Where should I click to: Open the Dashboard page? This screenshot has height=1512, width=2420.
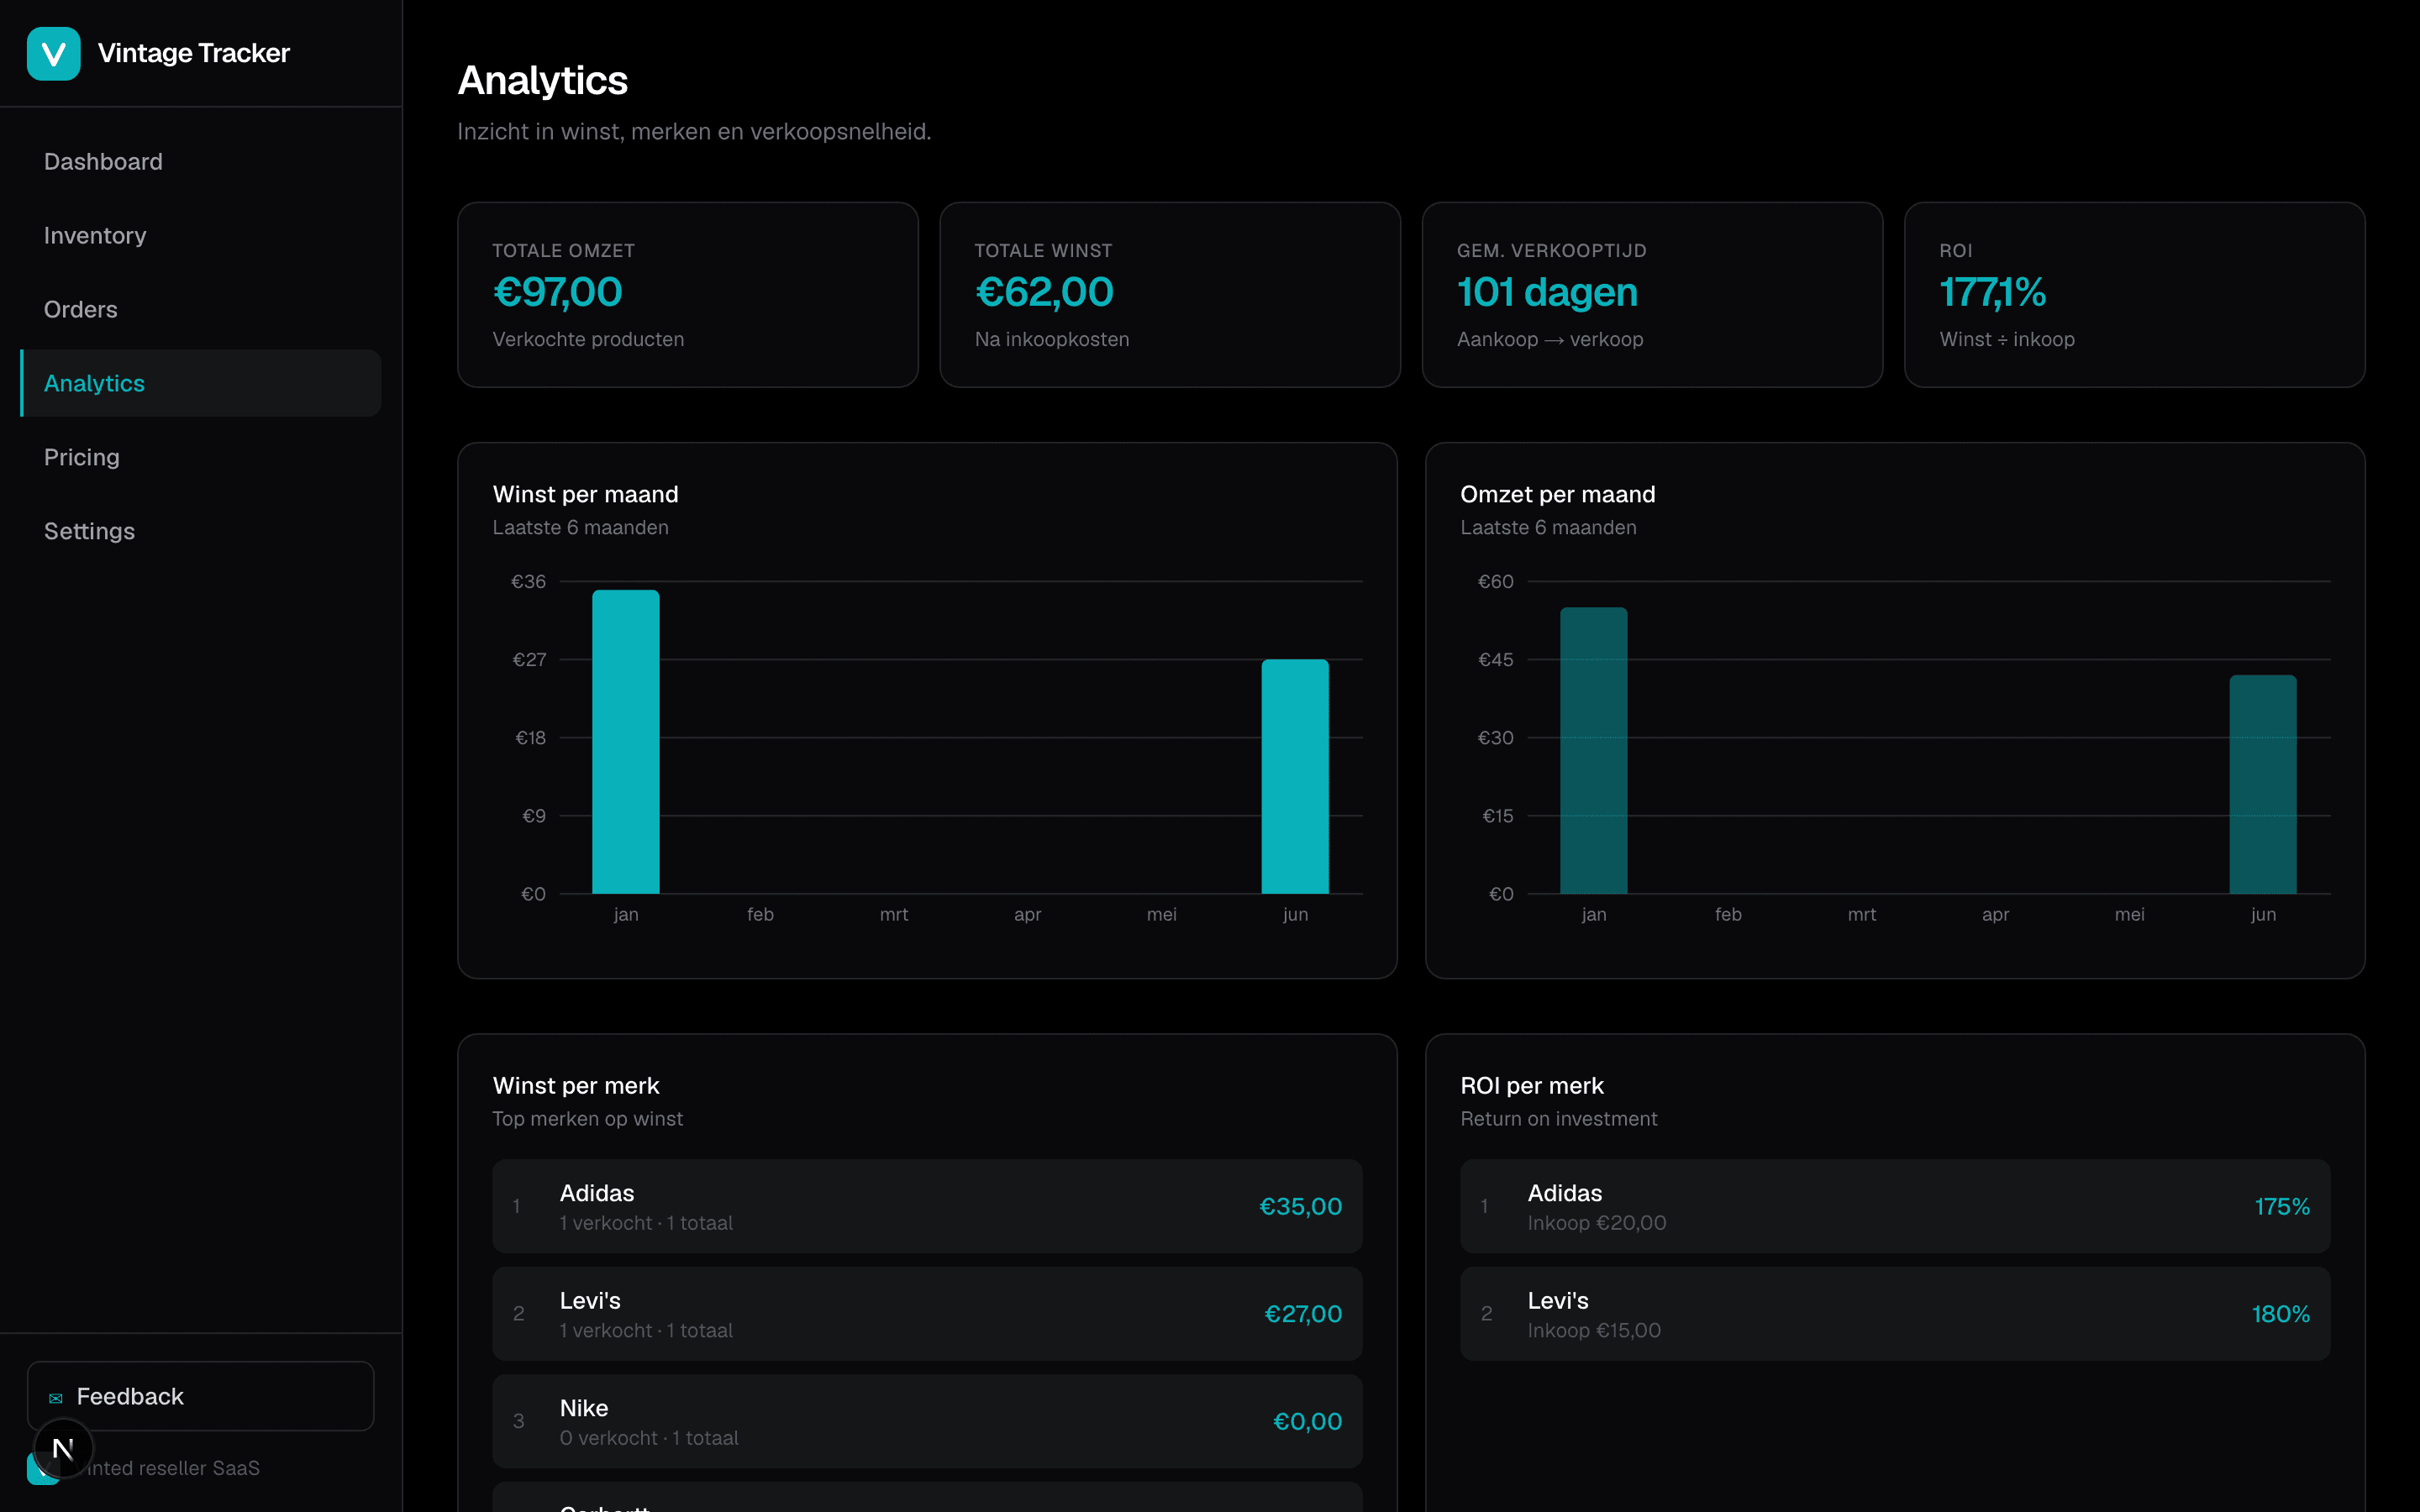200,161
